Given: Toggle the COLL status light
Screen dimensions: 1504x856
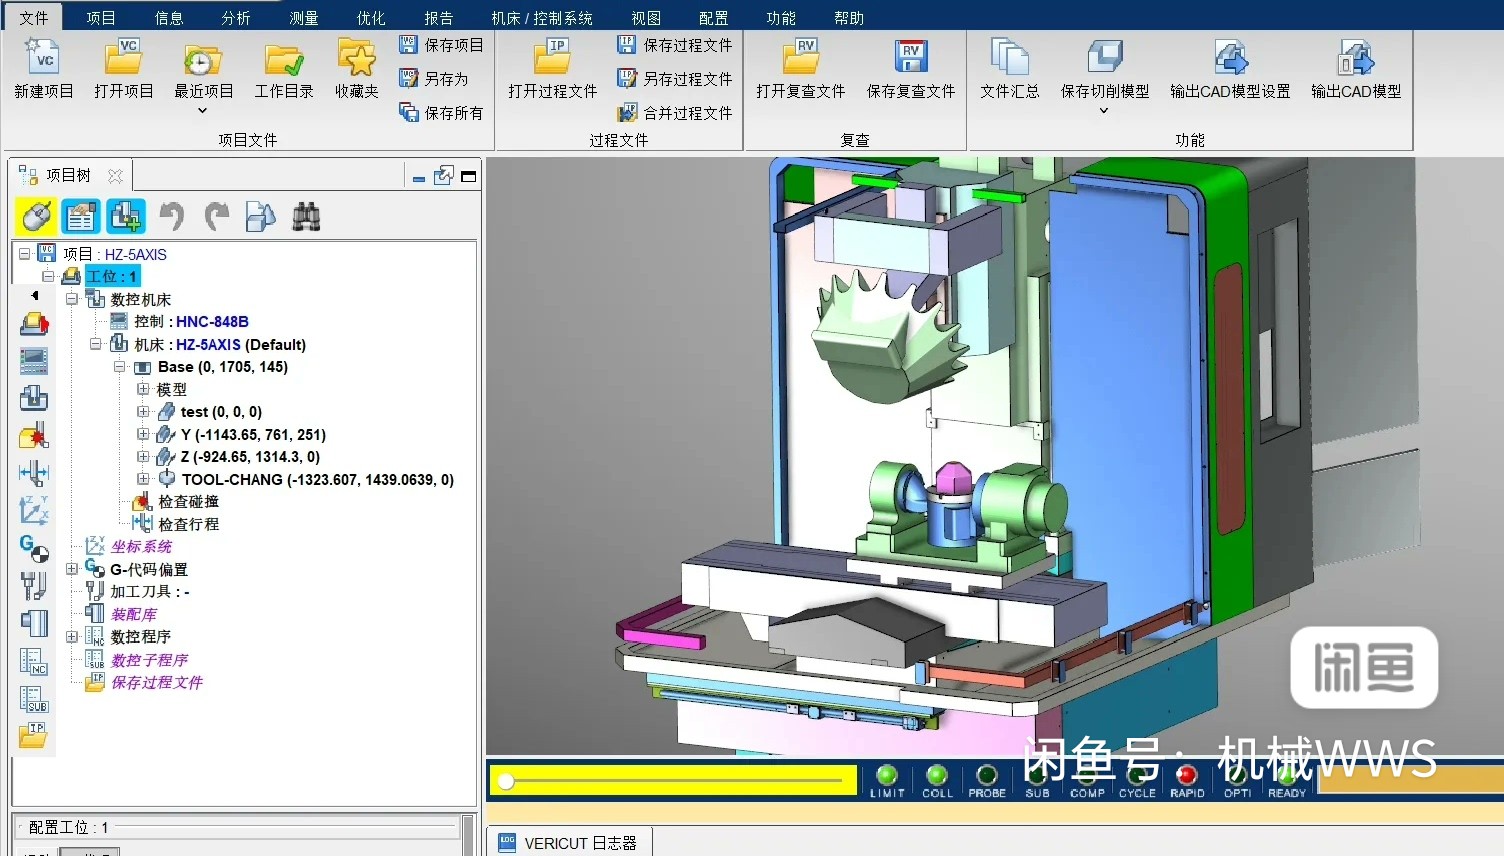Looking at the screenshot, I should tap(937, 775).
